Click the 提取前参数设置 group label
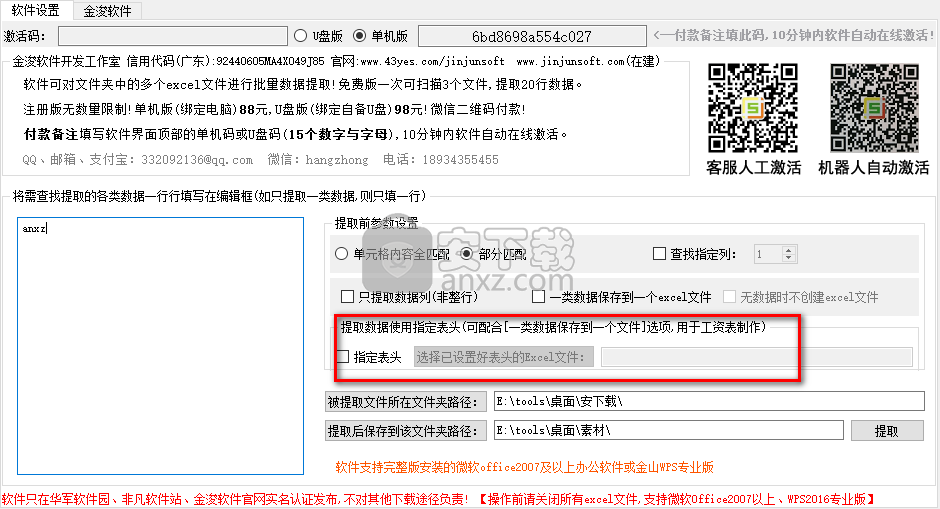This screenshot has height=509, width=940. coord(376,223)
